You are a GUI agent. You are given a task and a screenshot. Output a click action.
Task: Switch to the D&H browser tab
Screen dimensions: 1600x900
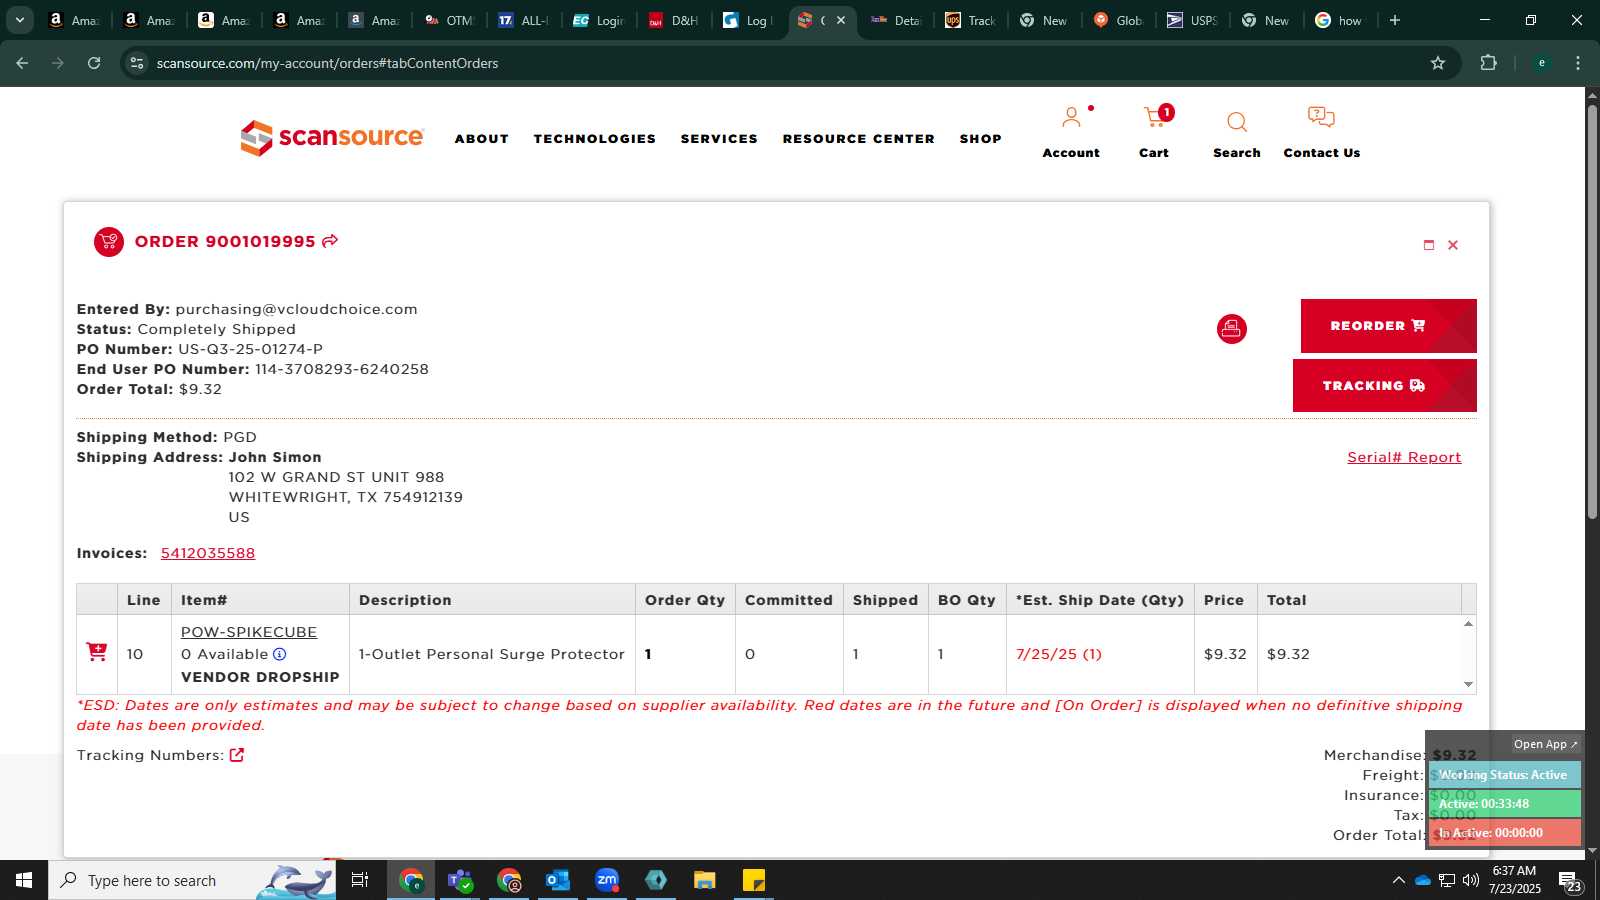coord(675,20)
